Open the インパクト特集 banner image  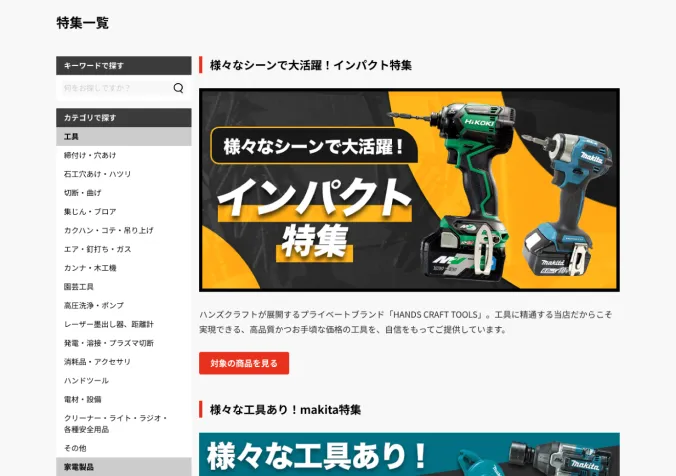(409, 190)
